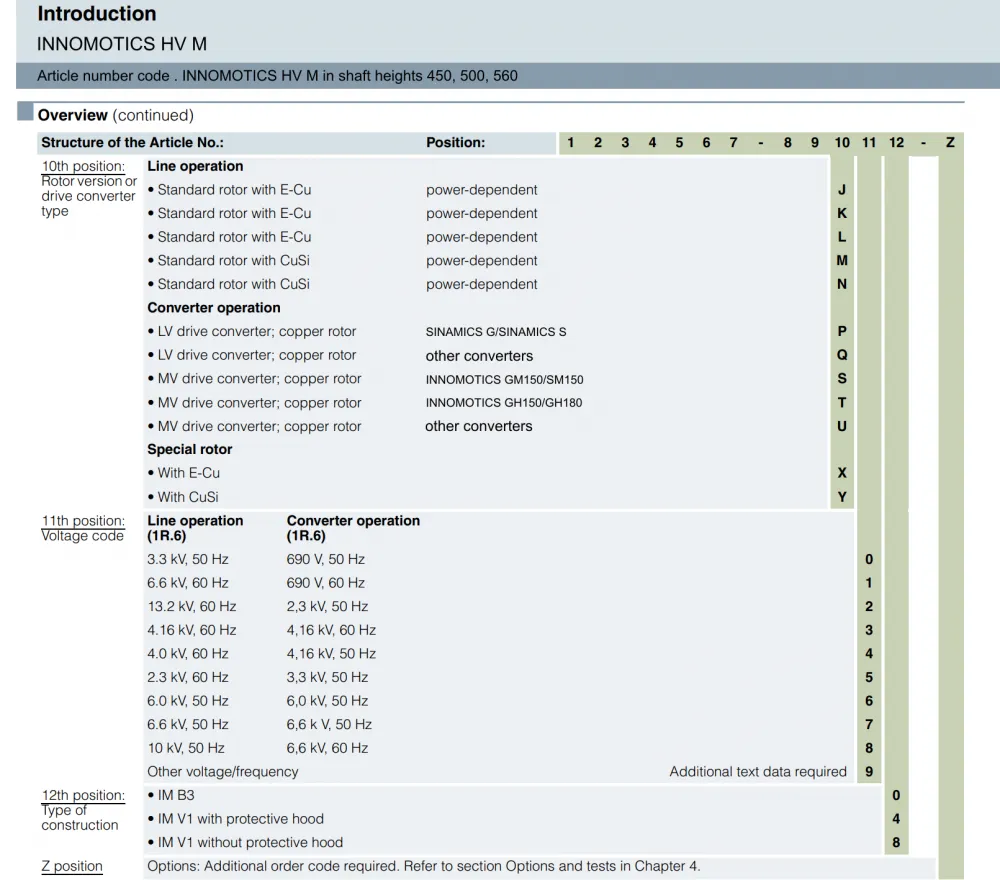Click position header number '10'

coord(842,143)
